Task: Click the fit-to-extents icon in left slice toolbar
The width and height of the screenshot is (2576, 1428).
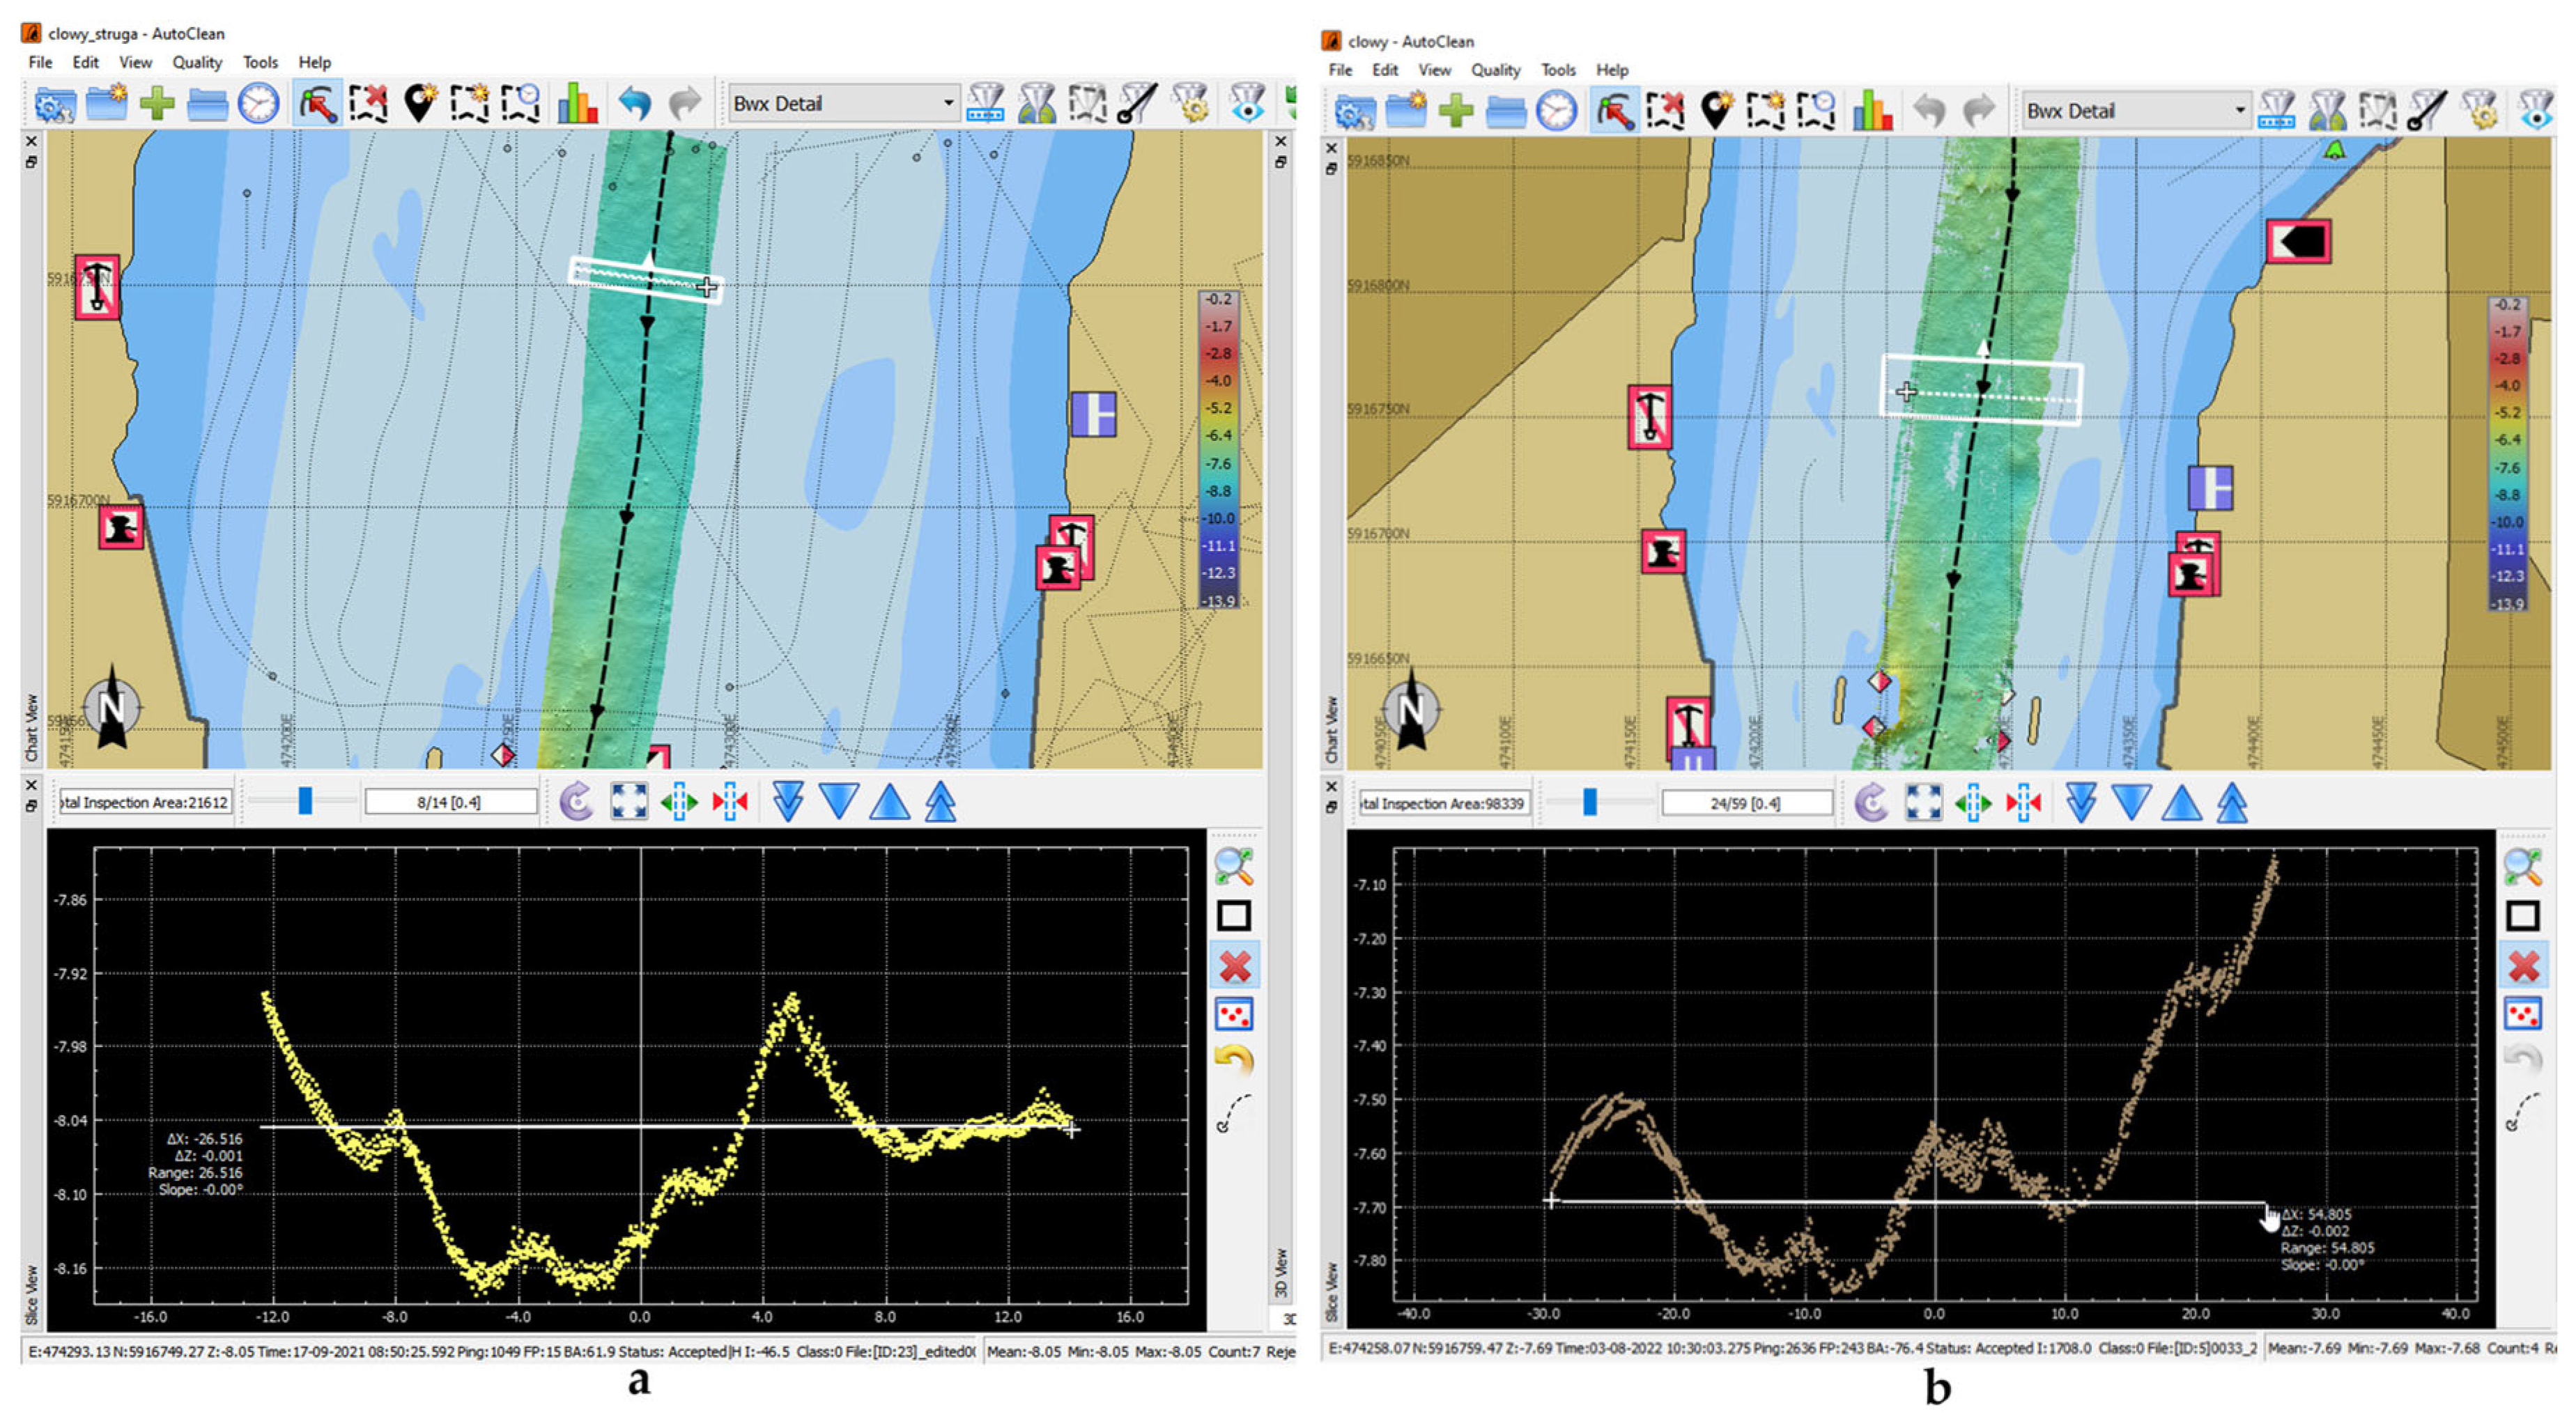Action: pos(628,802)
